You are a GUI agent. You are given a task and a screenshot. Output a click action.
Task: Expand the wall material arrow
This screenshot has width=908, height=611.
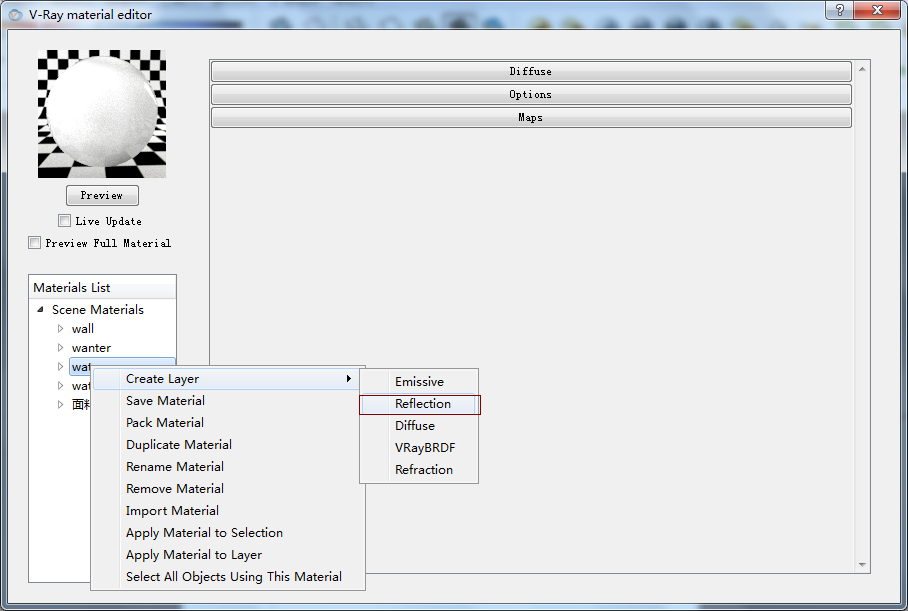coord(60,329)
